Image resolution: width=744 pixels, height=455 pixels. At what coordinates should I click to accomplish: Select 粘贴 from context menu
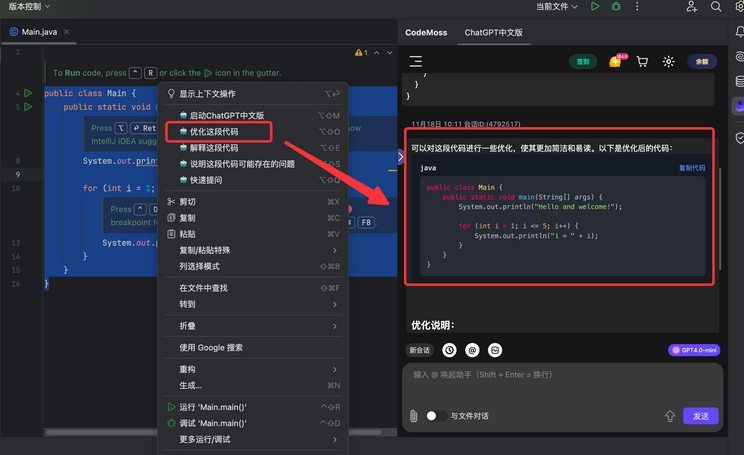pos(253,234)
